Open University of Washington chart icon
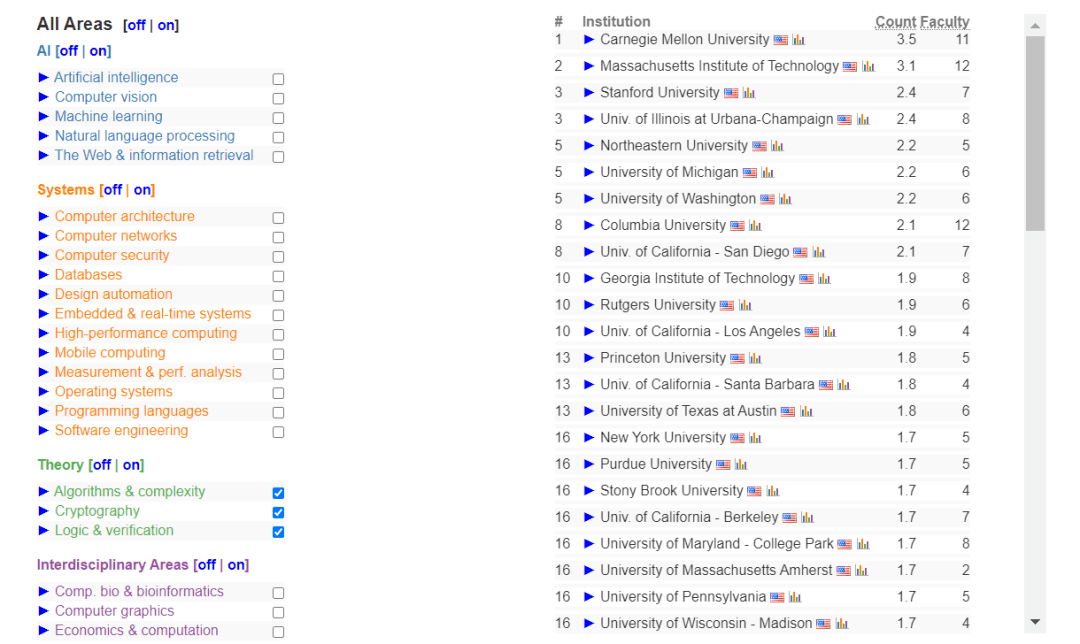The height and width of the screenshot is (644, 1080). tap(786, 199)
